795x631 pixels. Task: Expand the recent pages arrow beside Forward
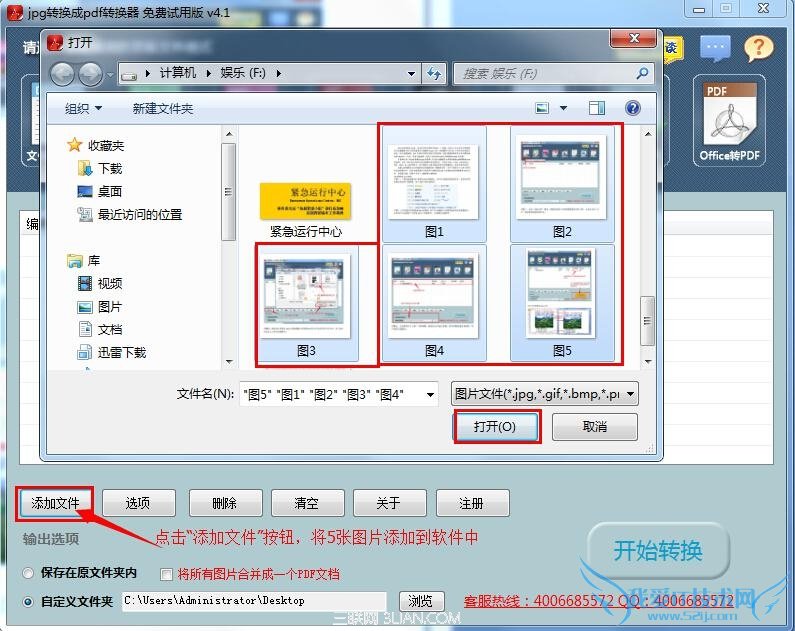(x=110, y=75)
